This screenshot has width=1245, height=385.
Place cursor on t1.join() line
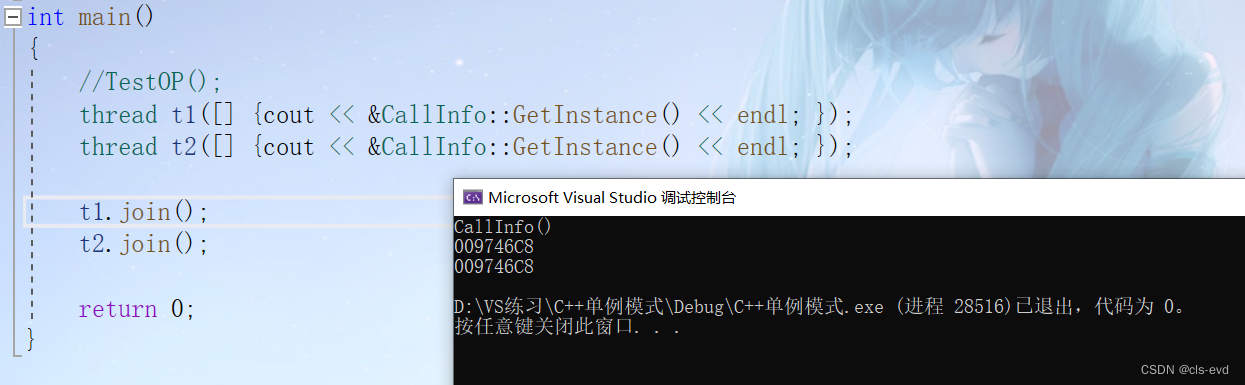[x=144, y=212]
